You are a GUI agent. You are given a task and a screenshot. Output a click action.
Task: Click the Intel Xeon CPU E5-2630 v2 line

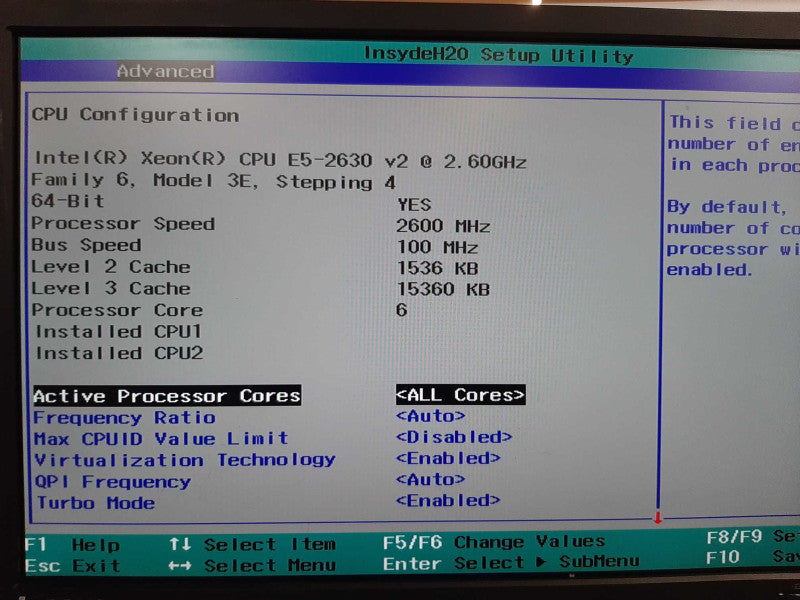(280, 160)
